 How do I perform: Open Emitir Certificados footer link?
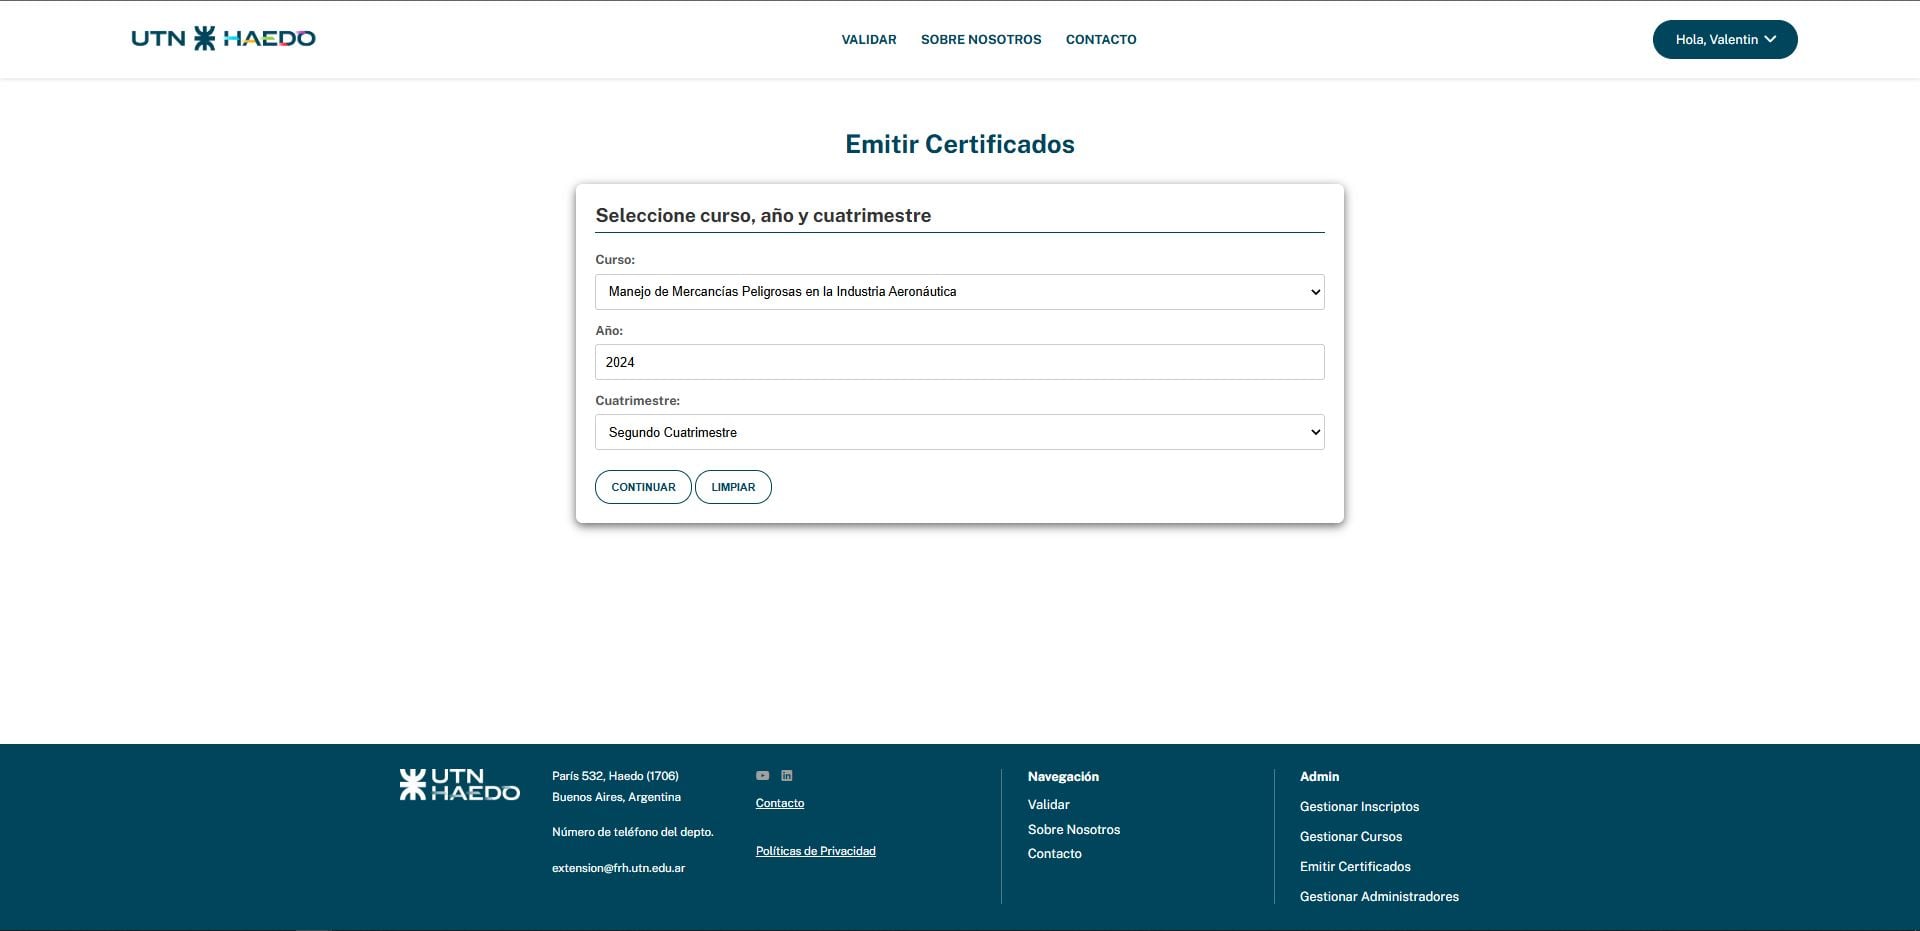click(x=1355, y=867)
